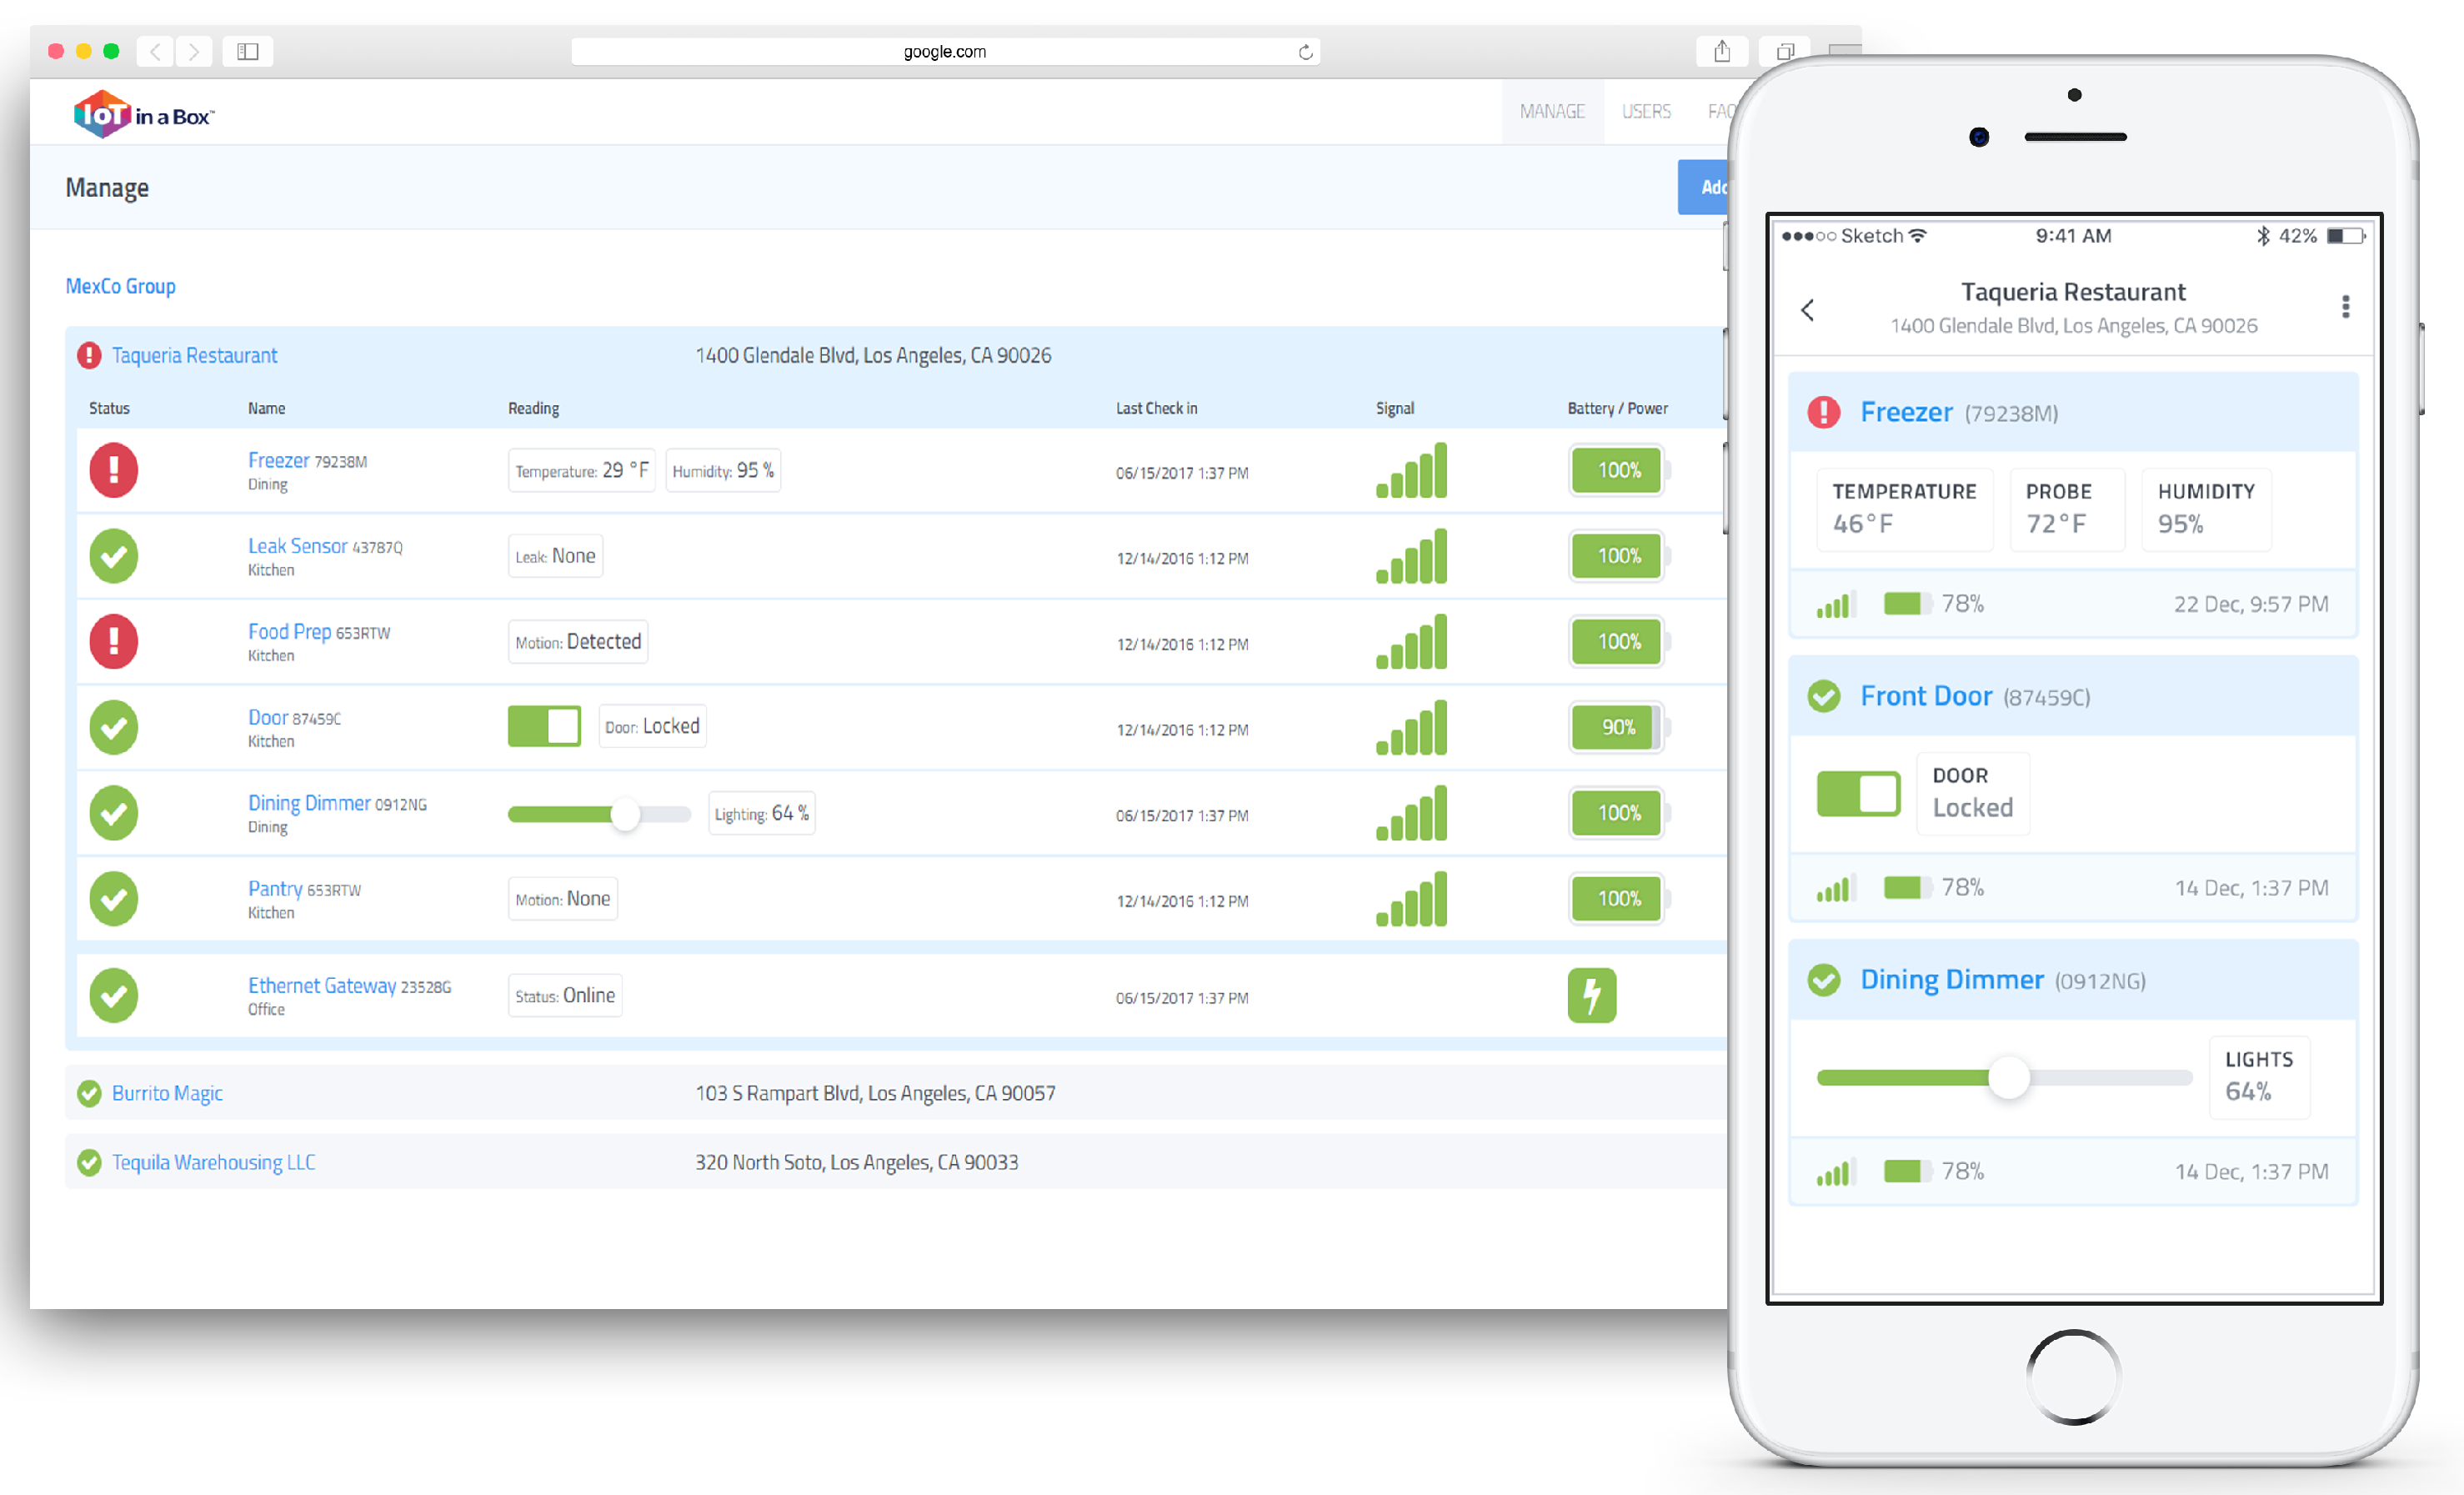Screen dimensions: 2464x1495
Task: Click the browser share icon
Action: tap(1721, 51)
